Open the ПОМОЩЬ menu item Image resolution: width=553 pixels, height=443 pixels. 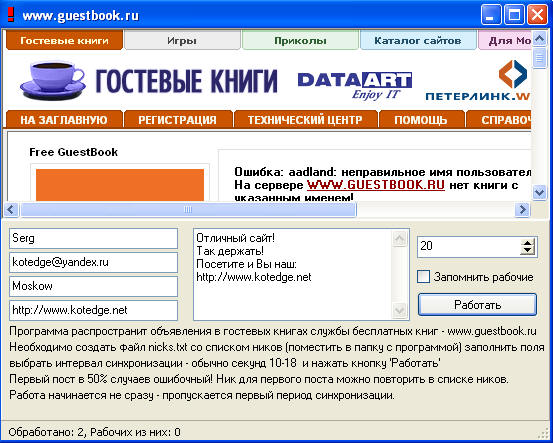tap(421, 119)
